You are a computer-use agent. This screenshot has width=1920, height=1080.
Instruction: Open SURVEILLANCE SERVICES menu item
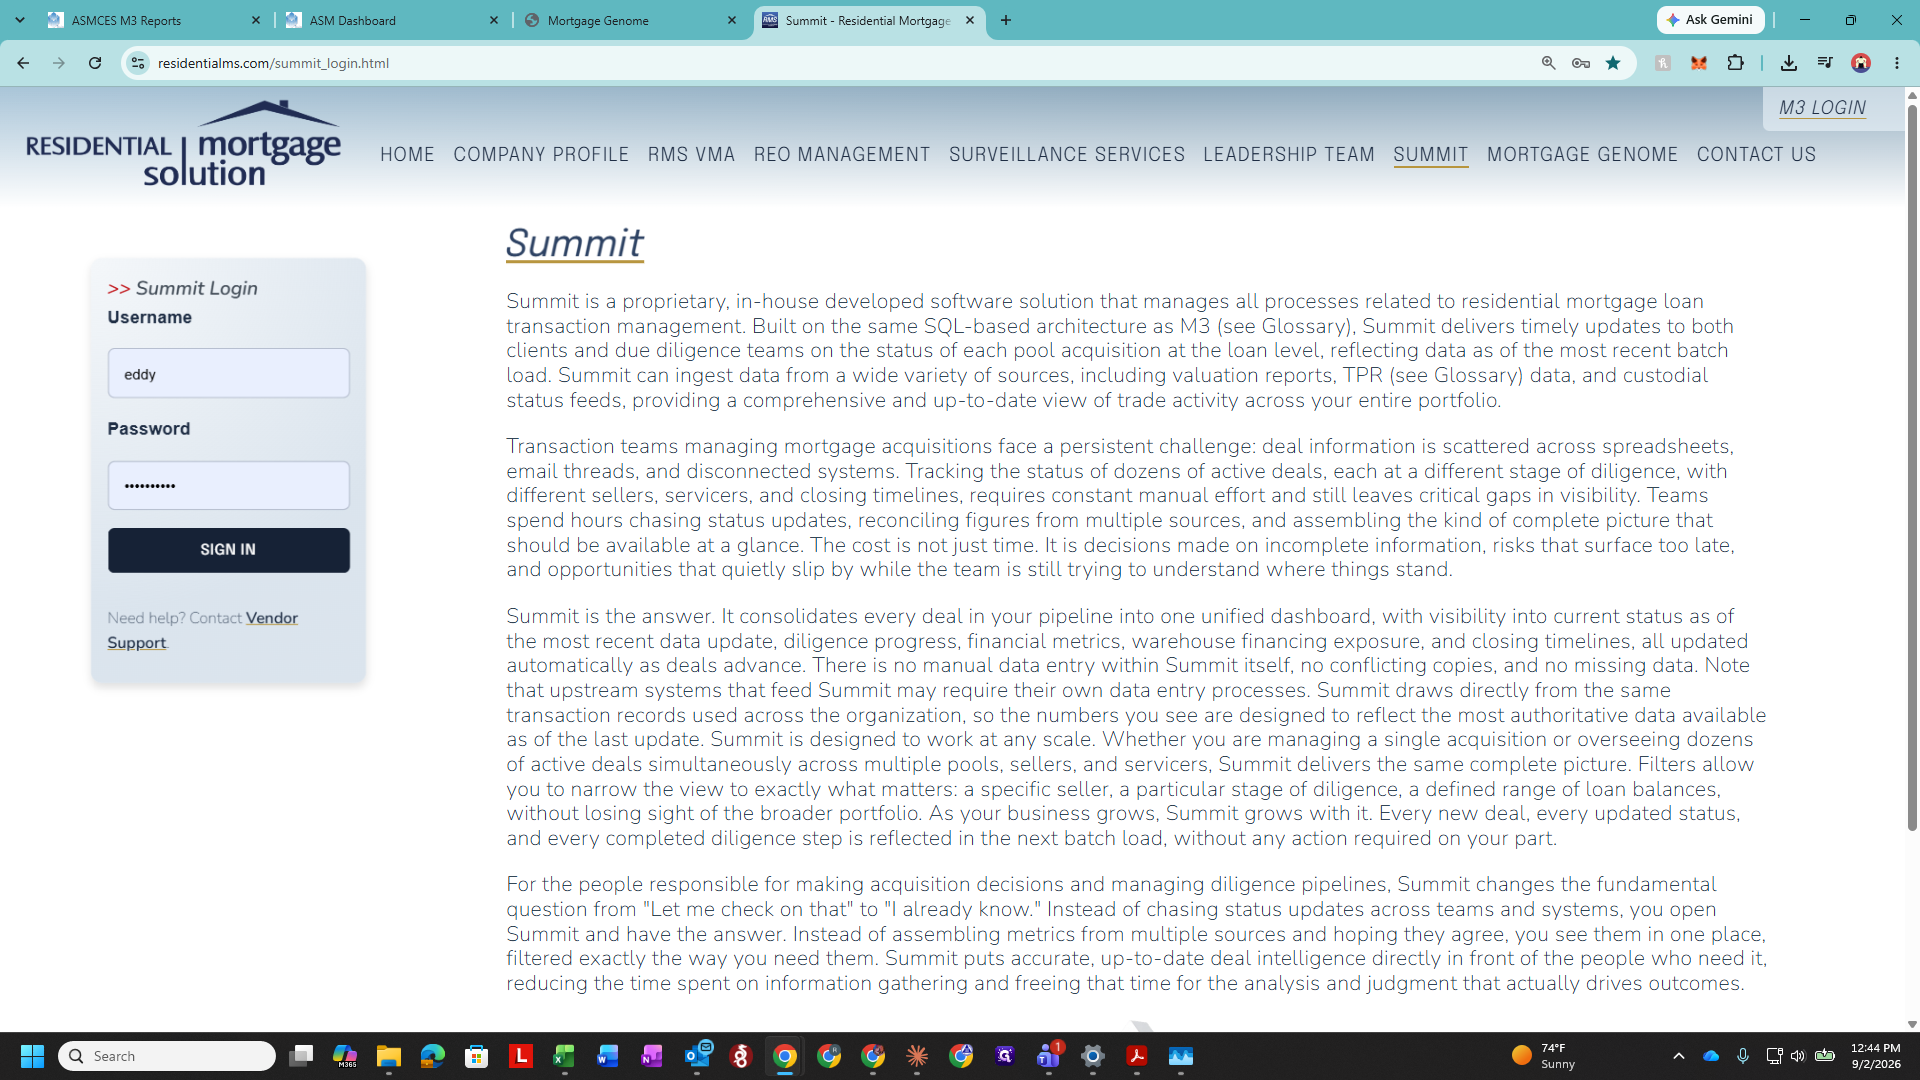point(1067,155)
